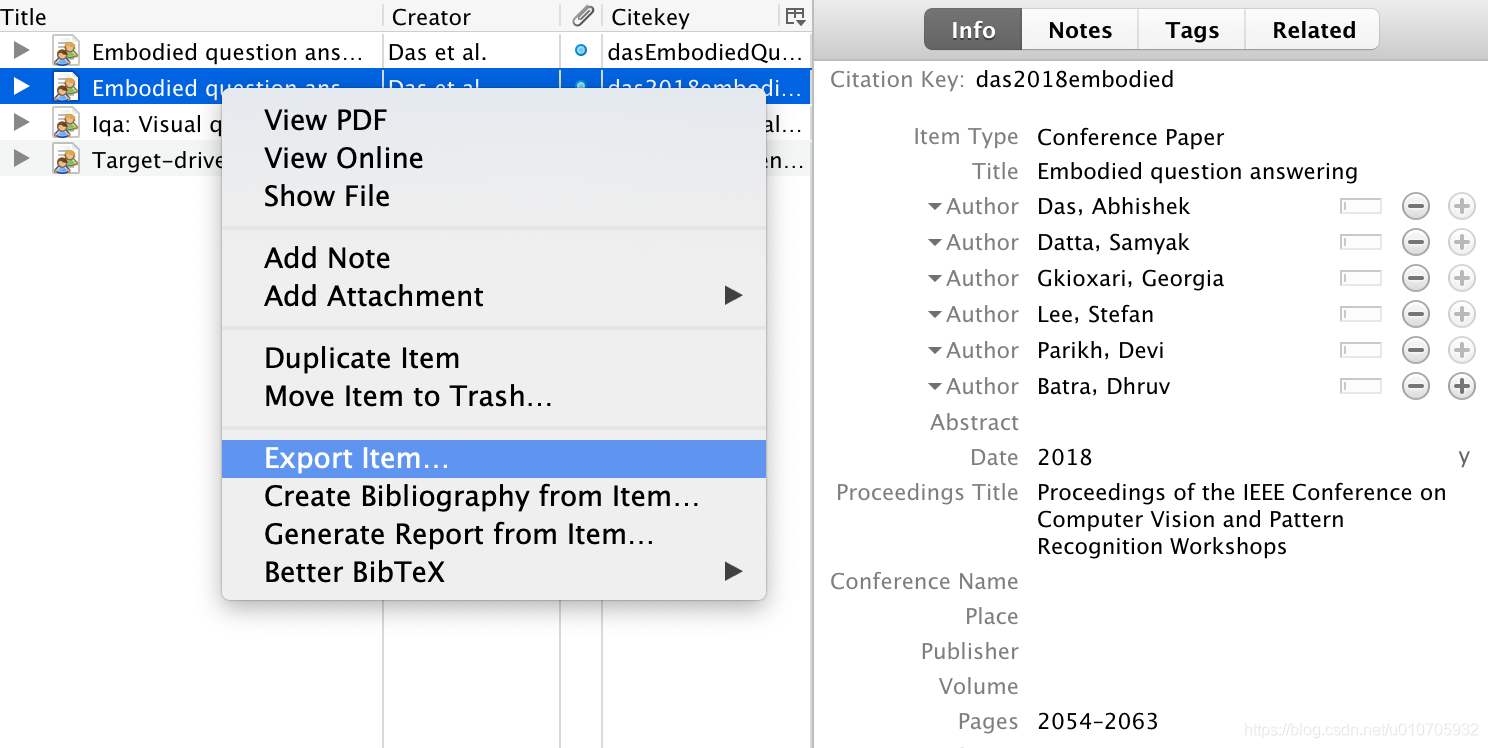1488x748 pixels.
Task: Toggle name field mode for Gkioxari, Georgia
Action: tap(1360, 278)
